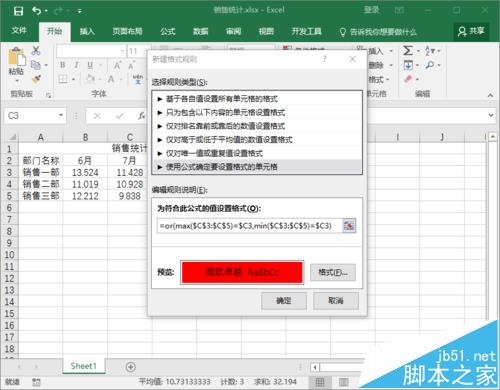Image resolution: width=500 pixels, height=390 pixels.
Task: Select rule 仅对唯一值或重复值设置格式
Action: (x=257, y=153)
